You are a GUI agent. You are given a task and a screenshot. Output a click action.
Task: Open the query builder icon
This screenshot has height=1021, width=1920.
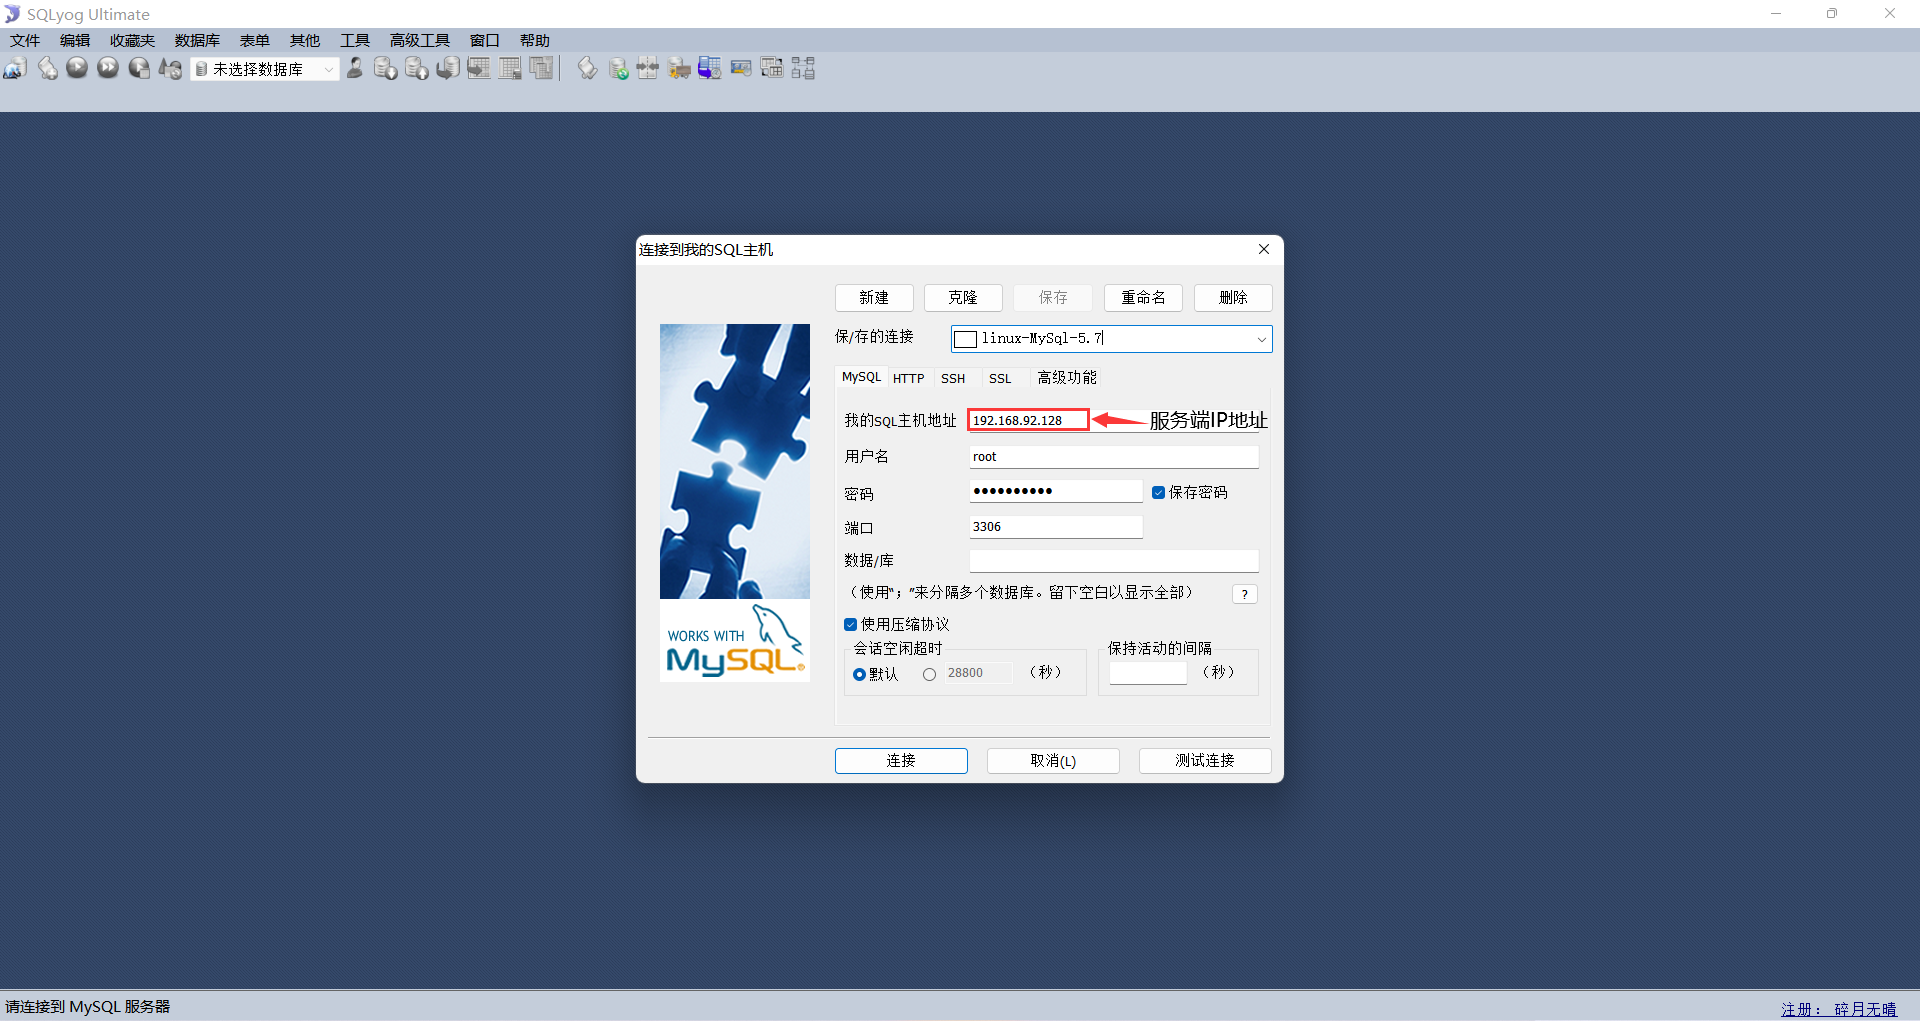[x=772, y=68]
